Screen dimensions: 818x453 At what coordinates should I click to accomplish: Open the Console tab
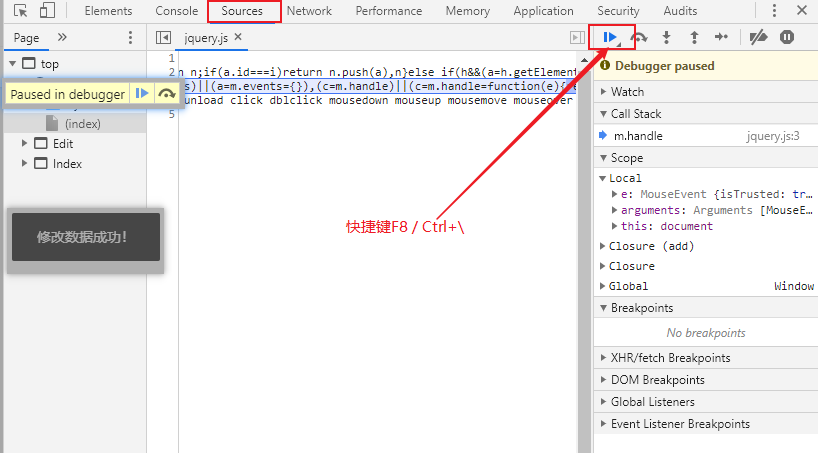176,11
